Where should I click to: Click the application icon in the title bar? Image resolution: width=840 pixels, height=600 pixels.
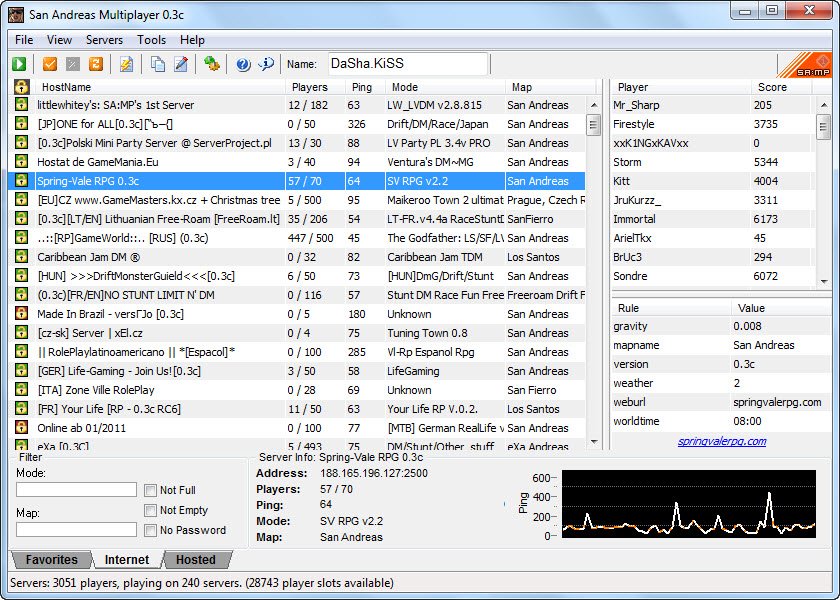(16, 14)
